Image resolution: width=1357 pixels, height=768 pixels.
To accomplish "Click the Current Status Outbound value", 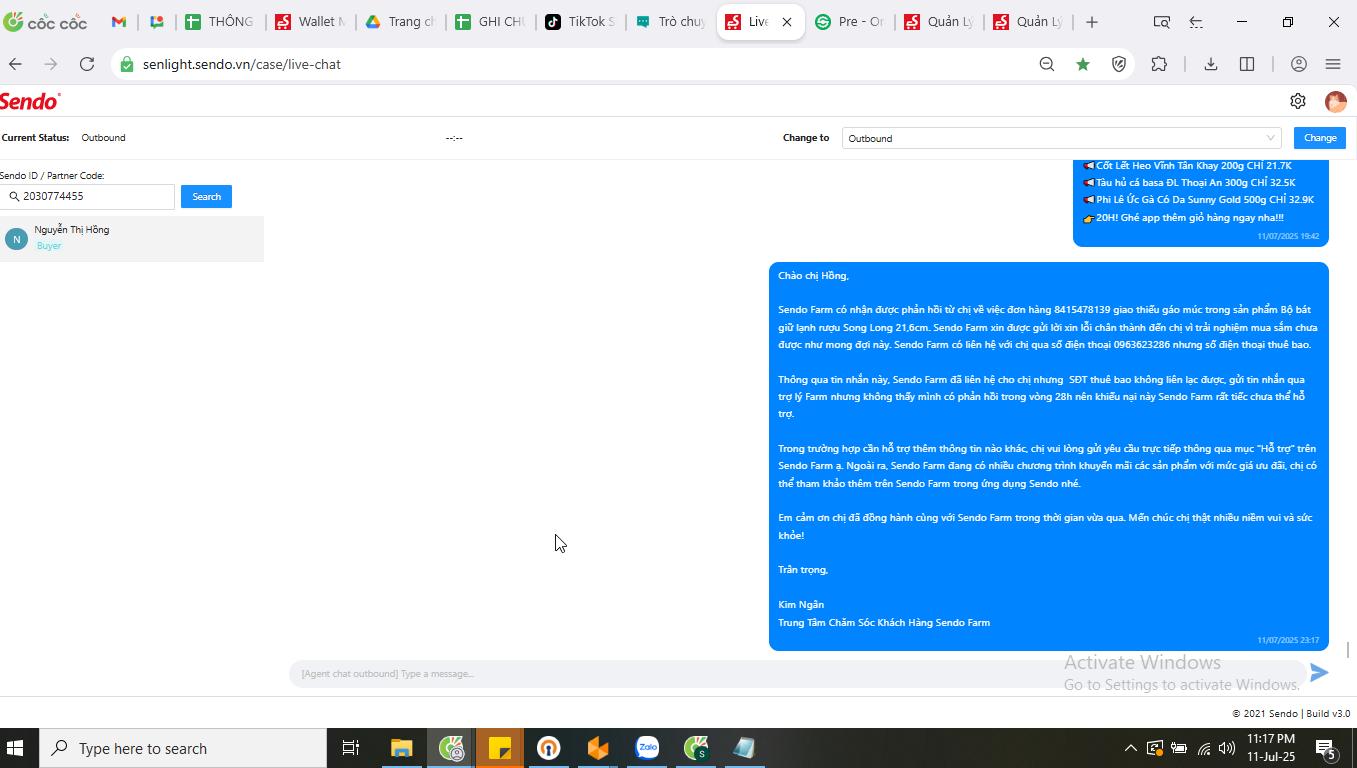I will [x=103, y=138].
